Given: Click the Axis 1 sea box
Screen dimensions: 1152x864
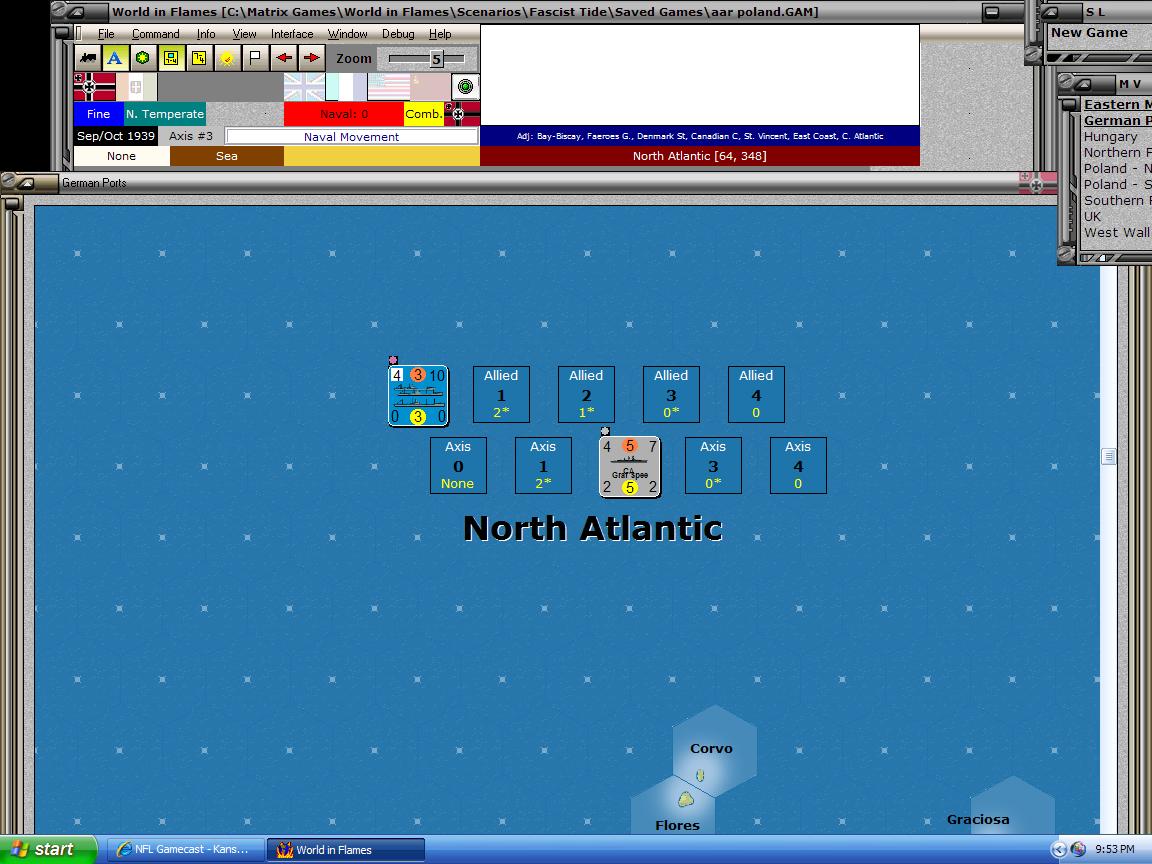Looking at the screenshot, I should point(543,466).
